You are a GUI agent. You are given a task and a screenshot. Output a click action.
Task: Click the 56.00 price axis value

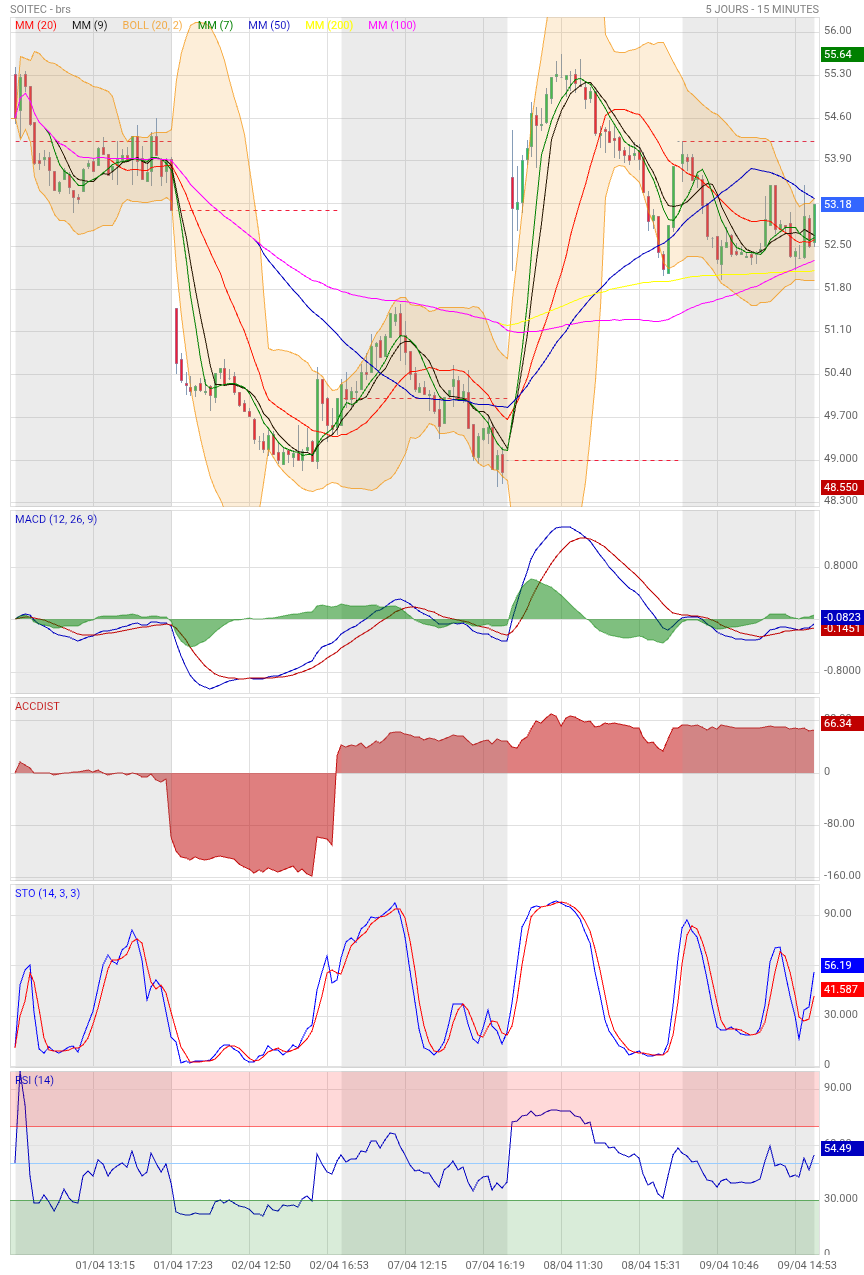point(838,31)
